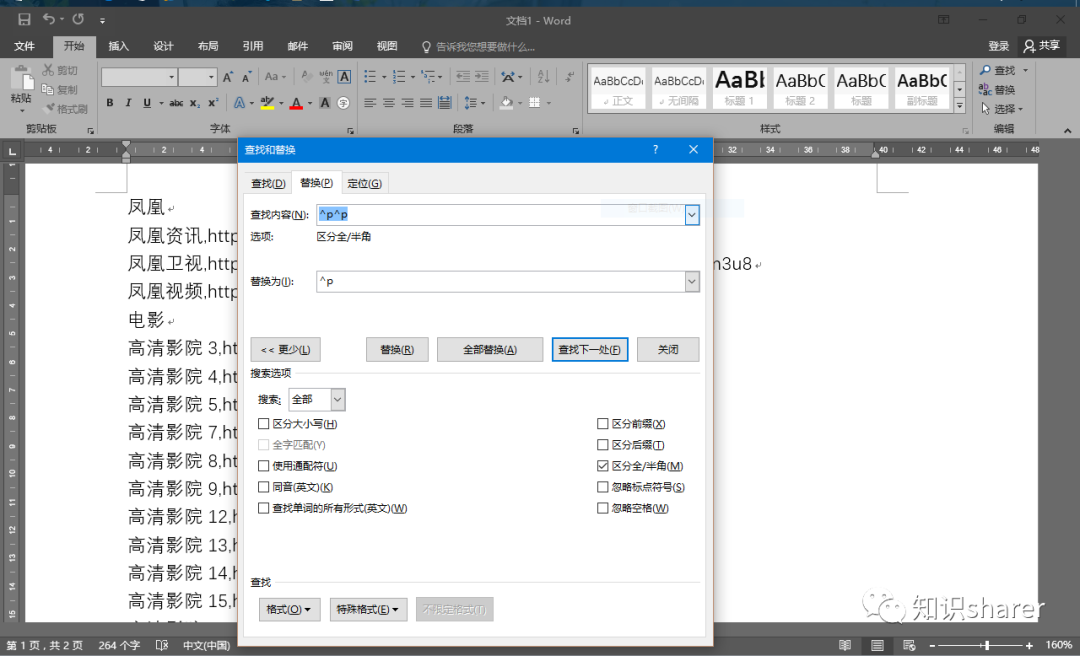The width and height of the screenshot is (1080, 656).
Task: Click the Redo icon in quick access
Action: [78, 19]
